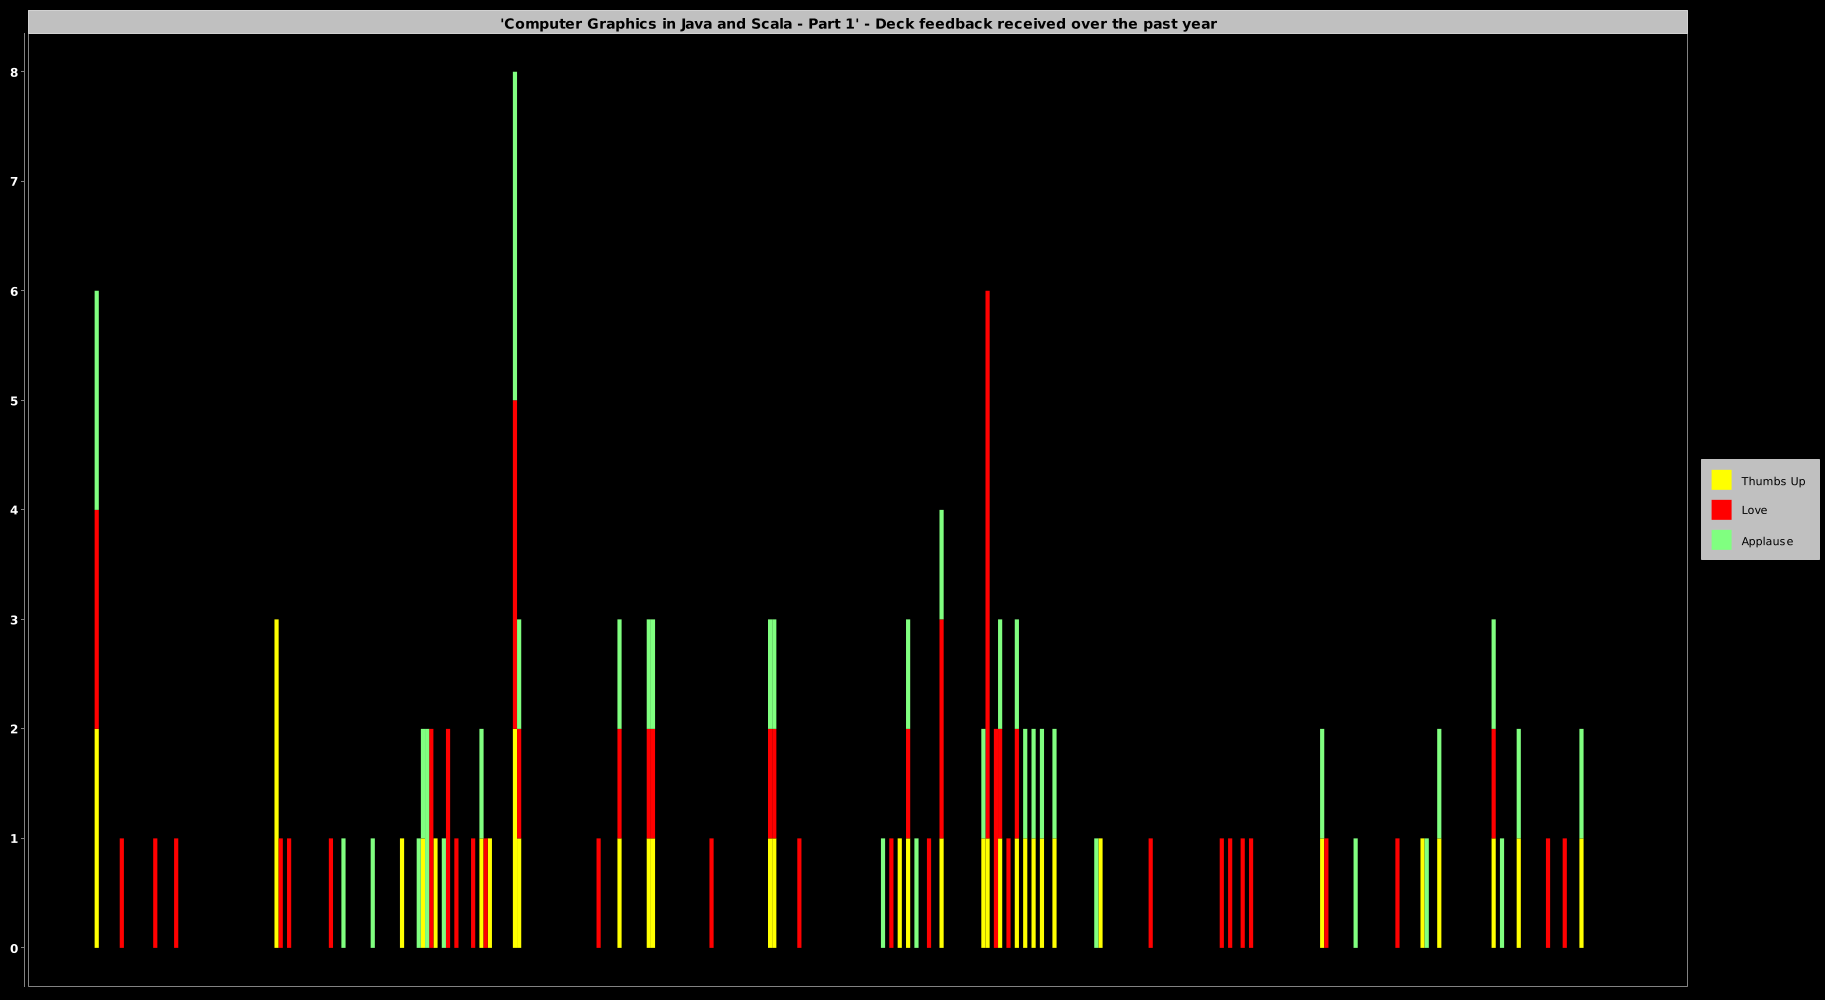Image resolution: width=1825 pixels, height=1000 pixels.
Task: Click the y-axis label 4
Action: pyautogui.click(x=14, y=510)
